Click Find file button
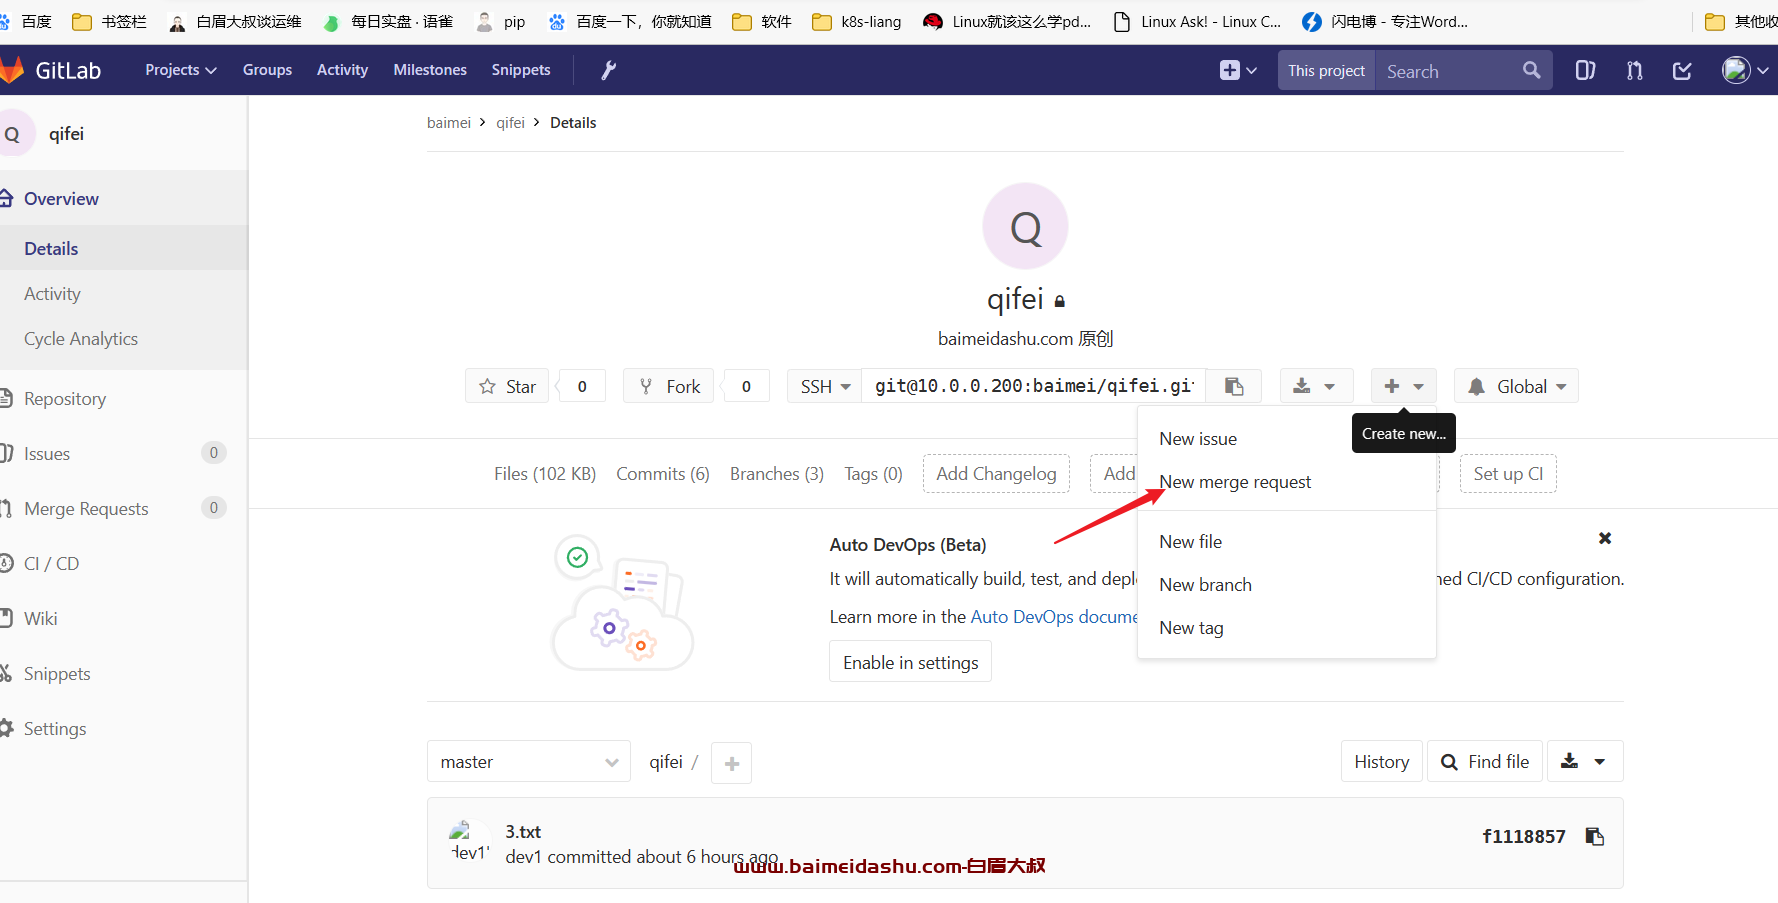The height and width of the screenshot is (903, 1778). (1485, 762)
